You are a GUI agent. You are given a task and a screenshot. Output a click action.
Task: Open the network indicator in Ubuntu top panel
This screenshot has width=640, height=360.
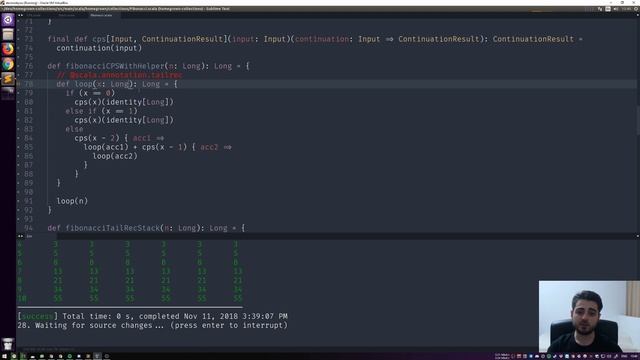600,9
